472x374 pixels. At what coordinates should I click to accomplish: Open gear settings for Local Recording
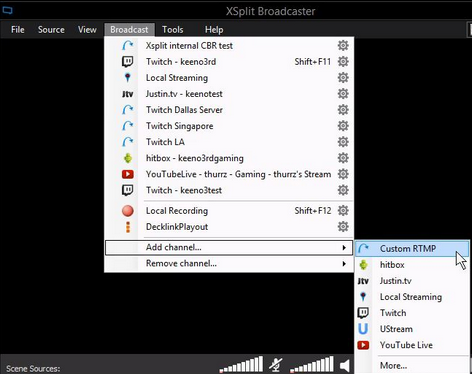343,210
